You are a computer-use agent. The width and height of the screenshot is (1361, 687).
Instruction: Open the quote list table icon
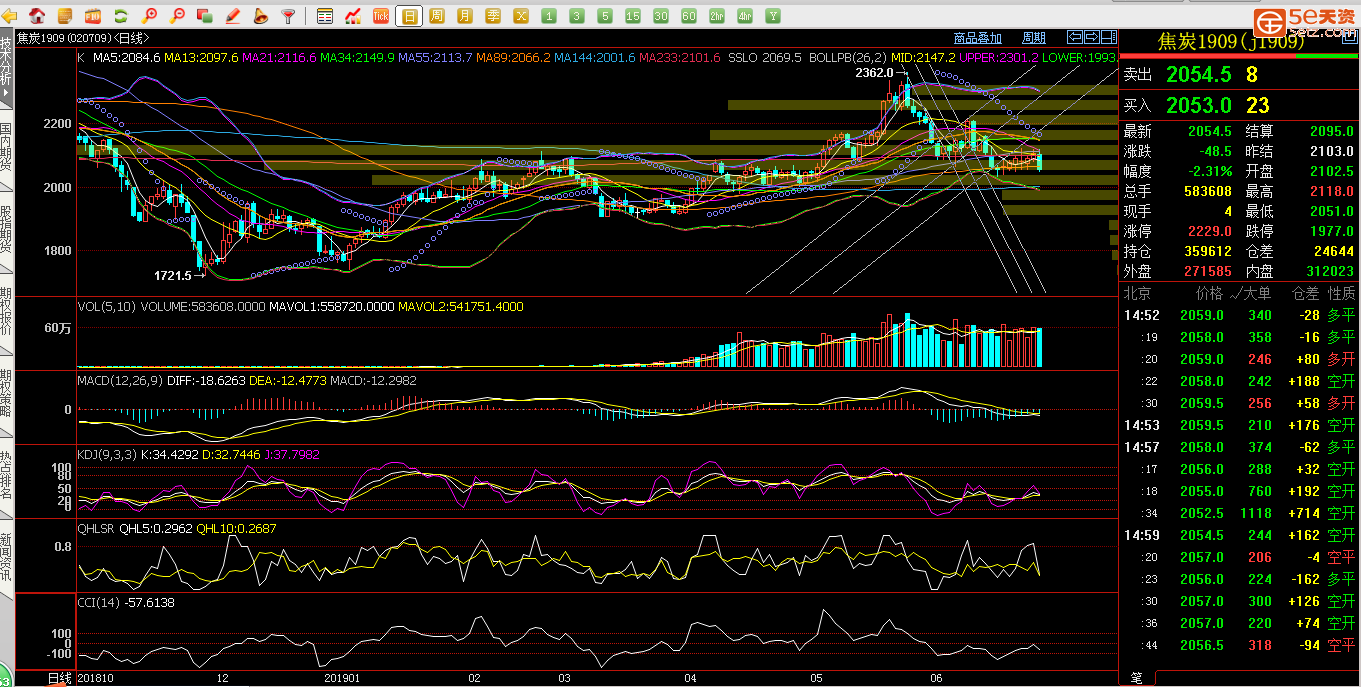(x=325, y=15)
